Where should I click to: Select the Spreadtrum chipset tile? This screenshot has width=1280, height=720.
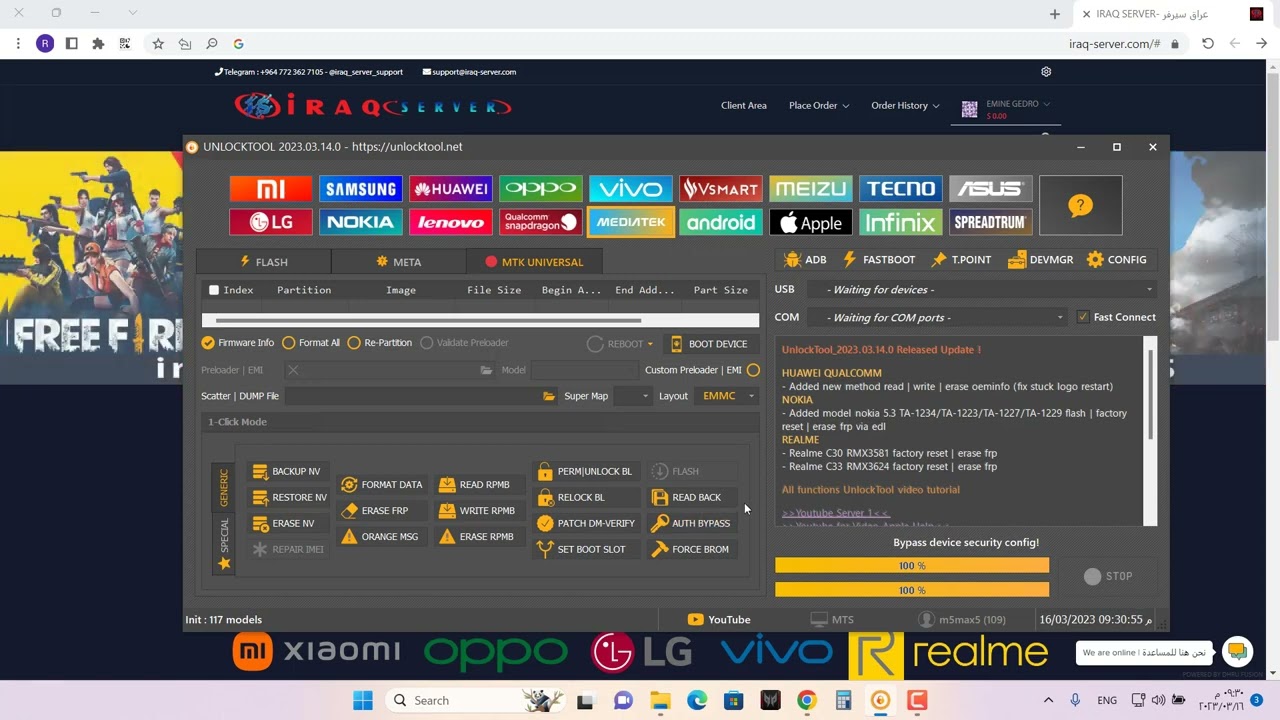[991, 222]
